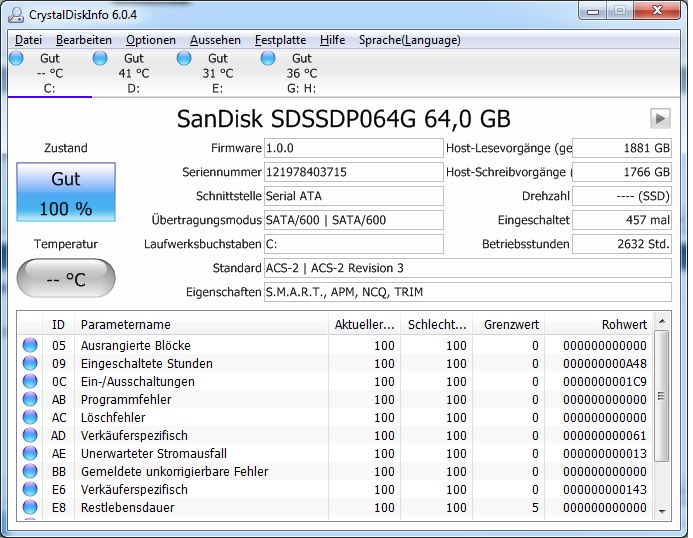Click status icon of Restlebensdauer row
The width and height of the screenshot is (693, 538).
[30, 507]
